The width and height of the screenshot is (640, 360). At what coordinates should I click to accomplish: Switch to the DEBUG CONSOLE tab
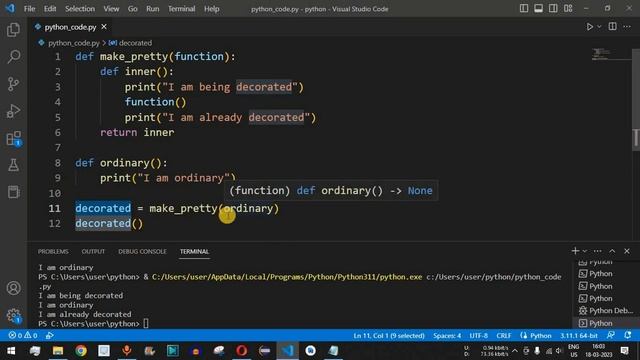[x=142, y=251]
